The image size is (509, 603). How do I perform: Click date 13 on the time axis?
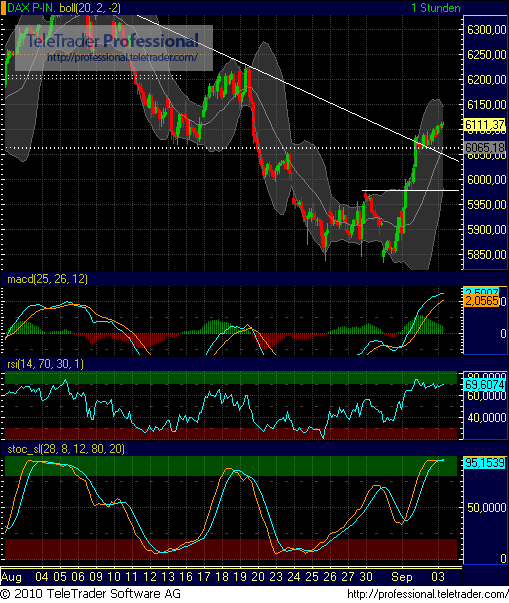(x=168, y=577)
